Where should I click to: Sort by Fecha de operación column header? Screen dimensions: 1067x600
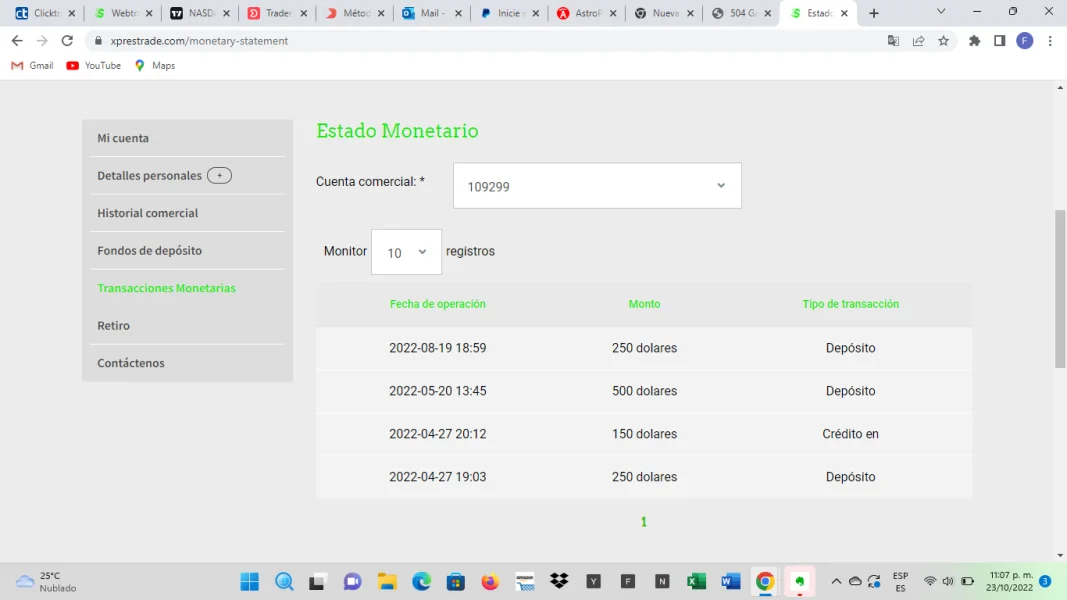[438, 304]
